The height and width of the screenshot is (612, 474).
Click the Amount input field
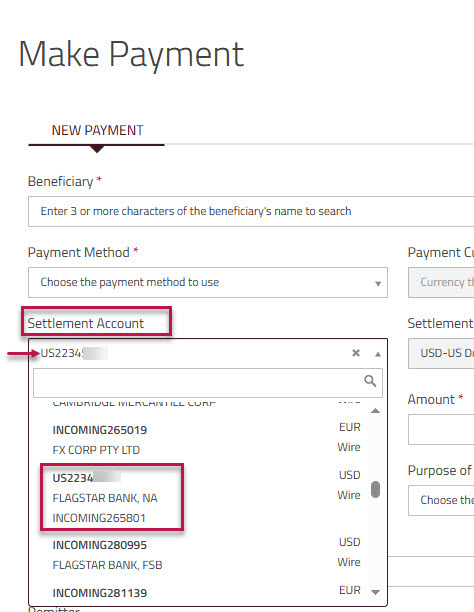(x=441, y=430)
